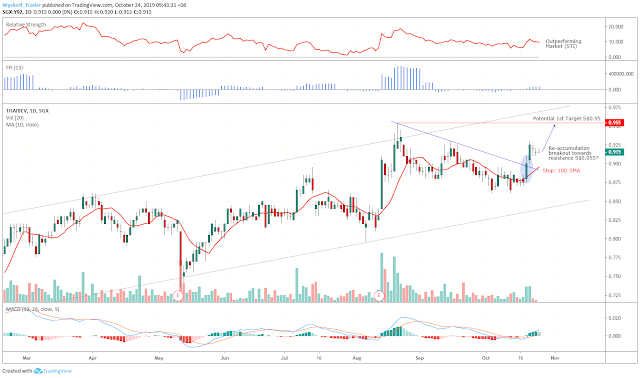Screen dimensions: 640x378
Task: Click the 0.850 price scale label
Action: point(615,201)
